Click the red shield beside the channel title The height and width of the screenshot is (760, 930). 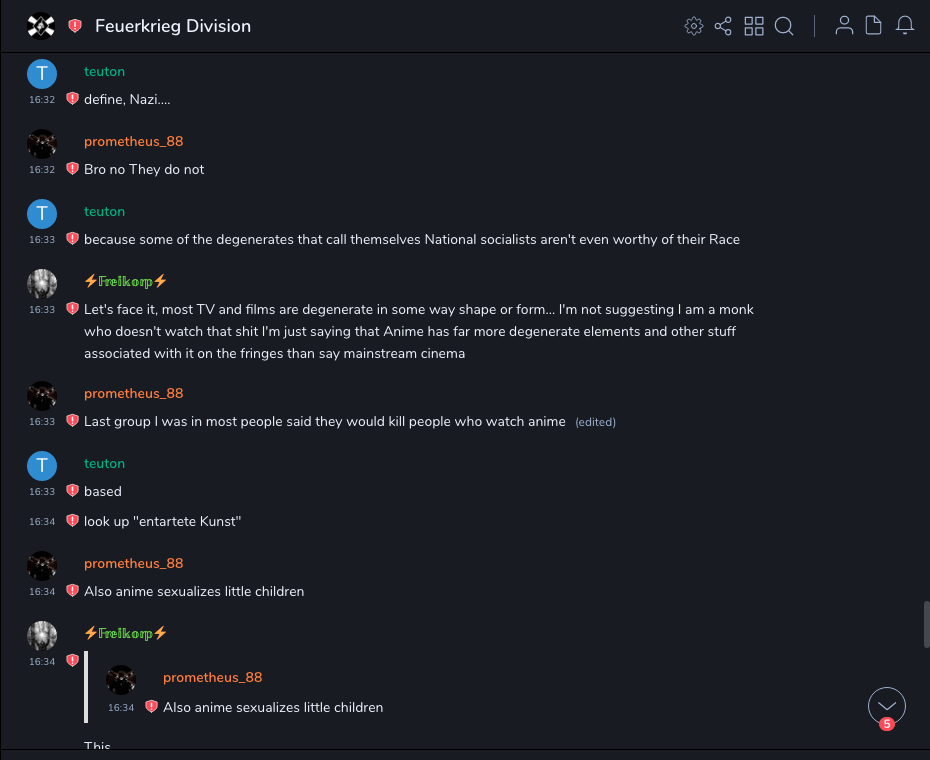point(75,26)
